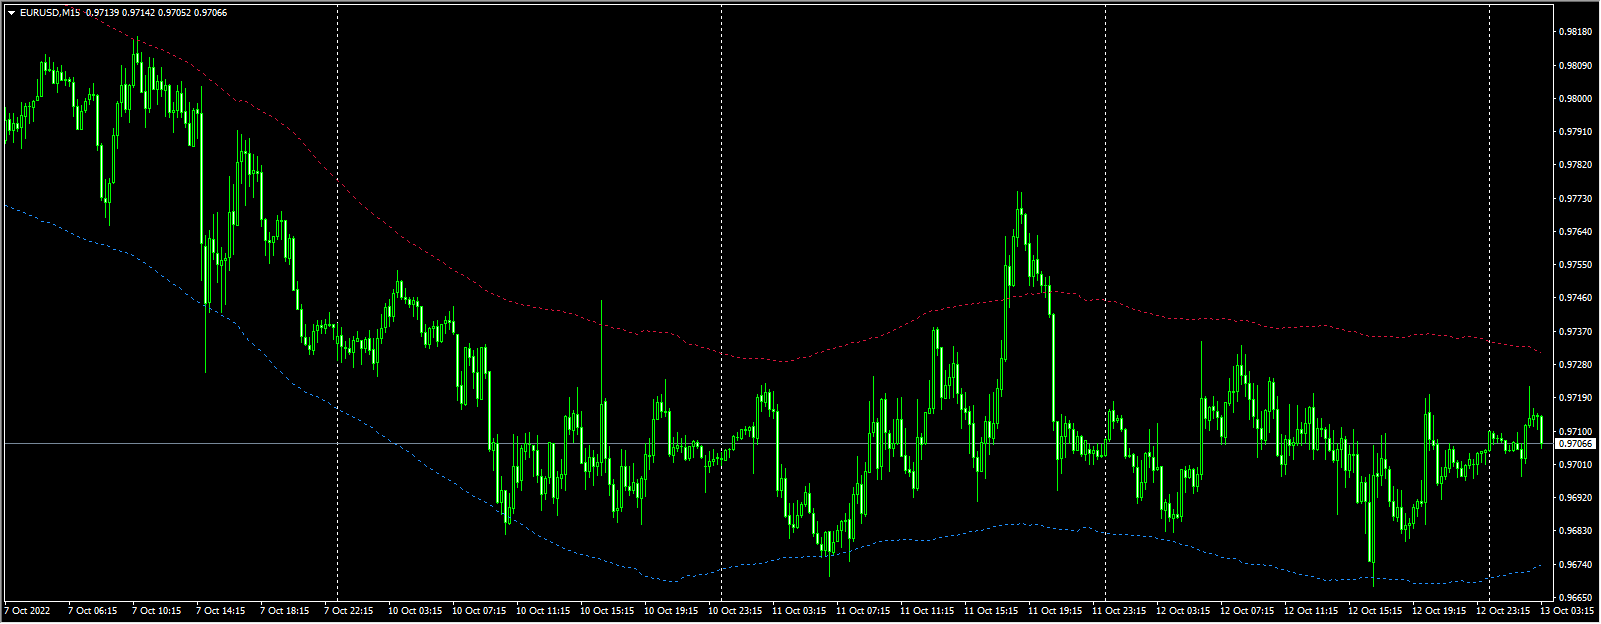
Task: Click the 0.97190 price scale label
Action: click(1576, 398)
